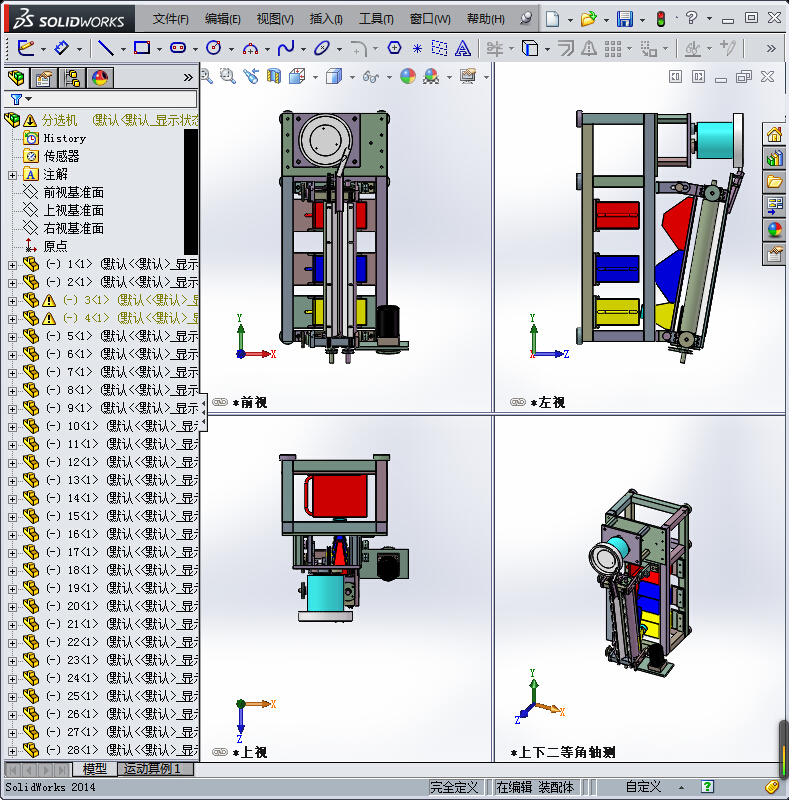Open the File Explorer task pane icon

[x=774, y=182]
